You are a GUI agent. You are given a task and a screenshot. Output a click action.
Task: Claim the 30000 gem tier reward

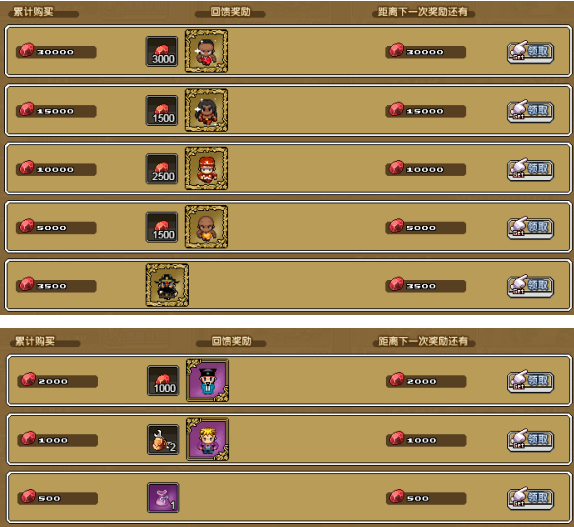click(530, 52)
